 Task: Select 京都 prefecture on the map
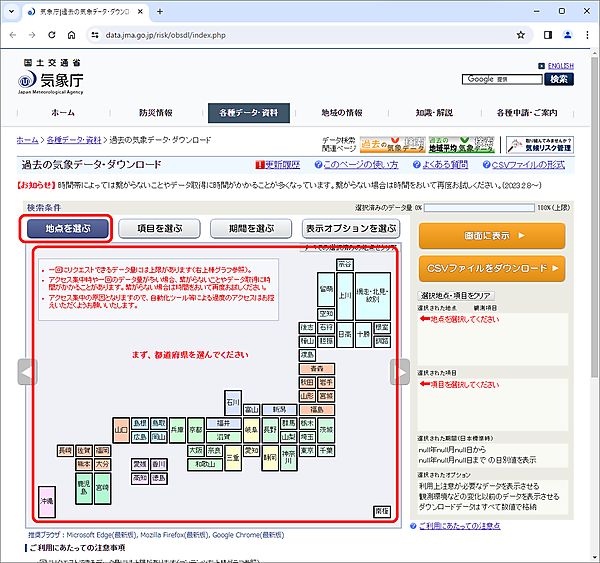pyautogui.click(x=196, y=430)
